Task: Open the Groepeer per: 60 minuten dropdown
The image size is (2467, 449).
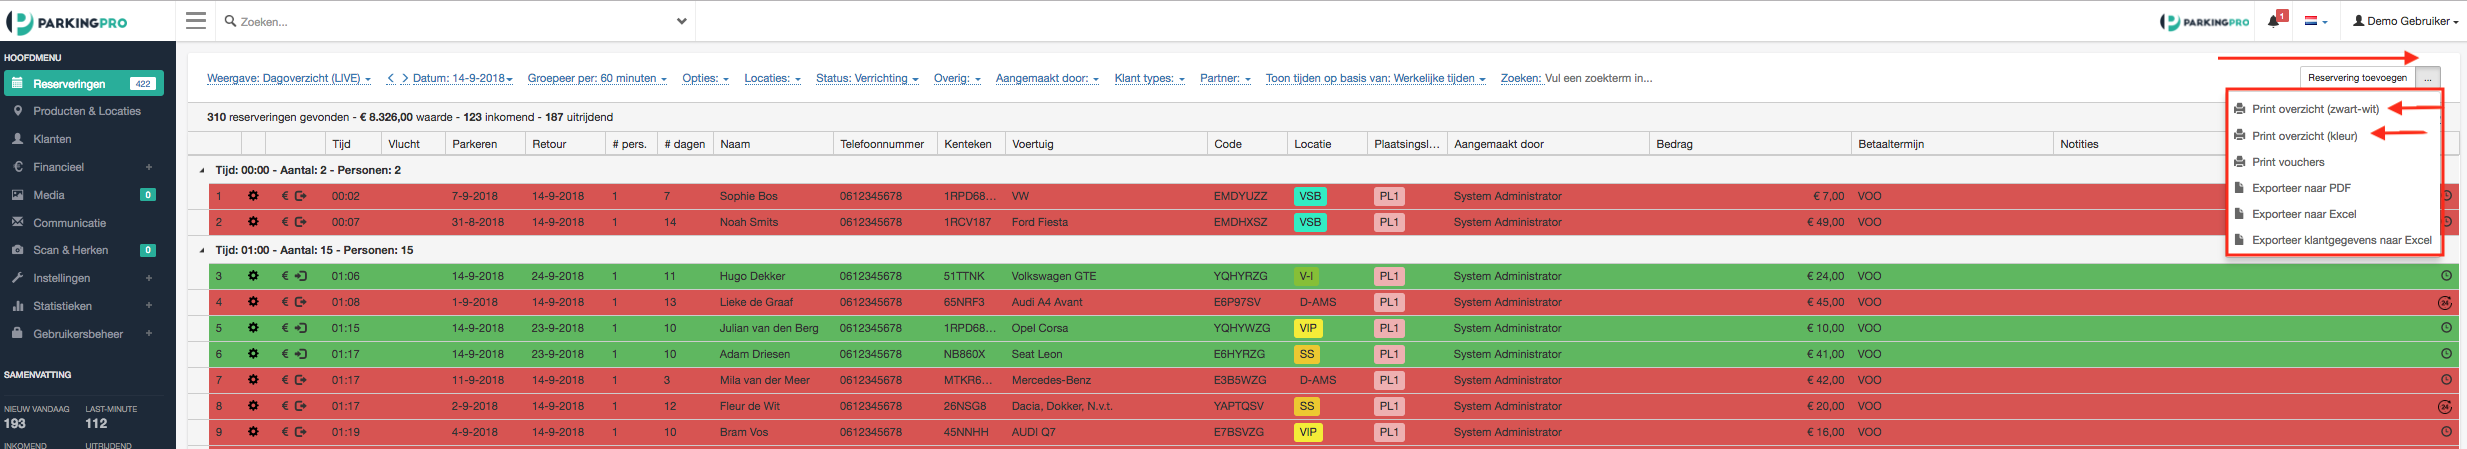Action: (x=597, y=78)
